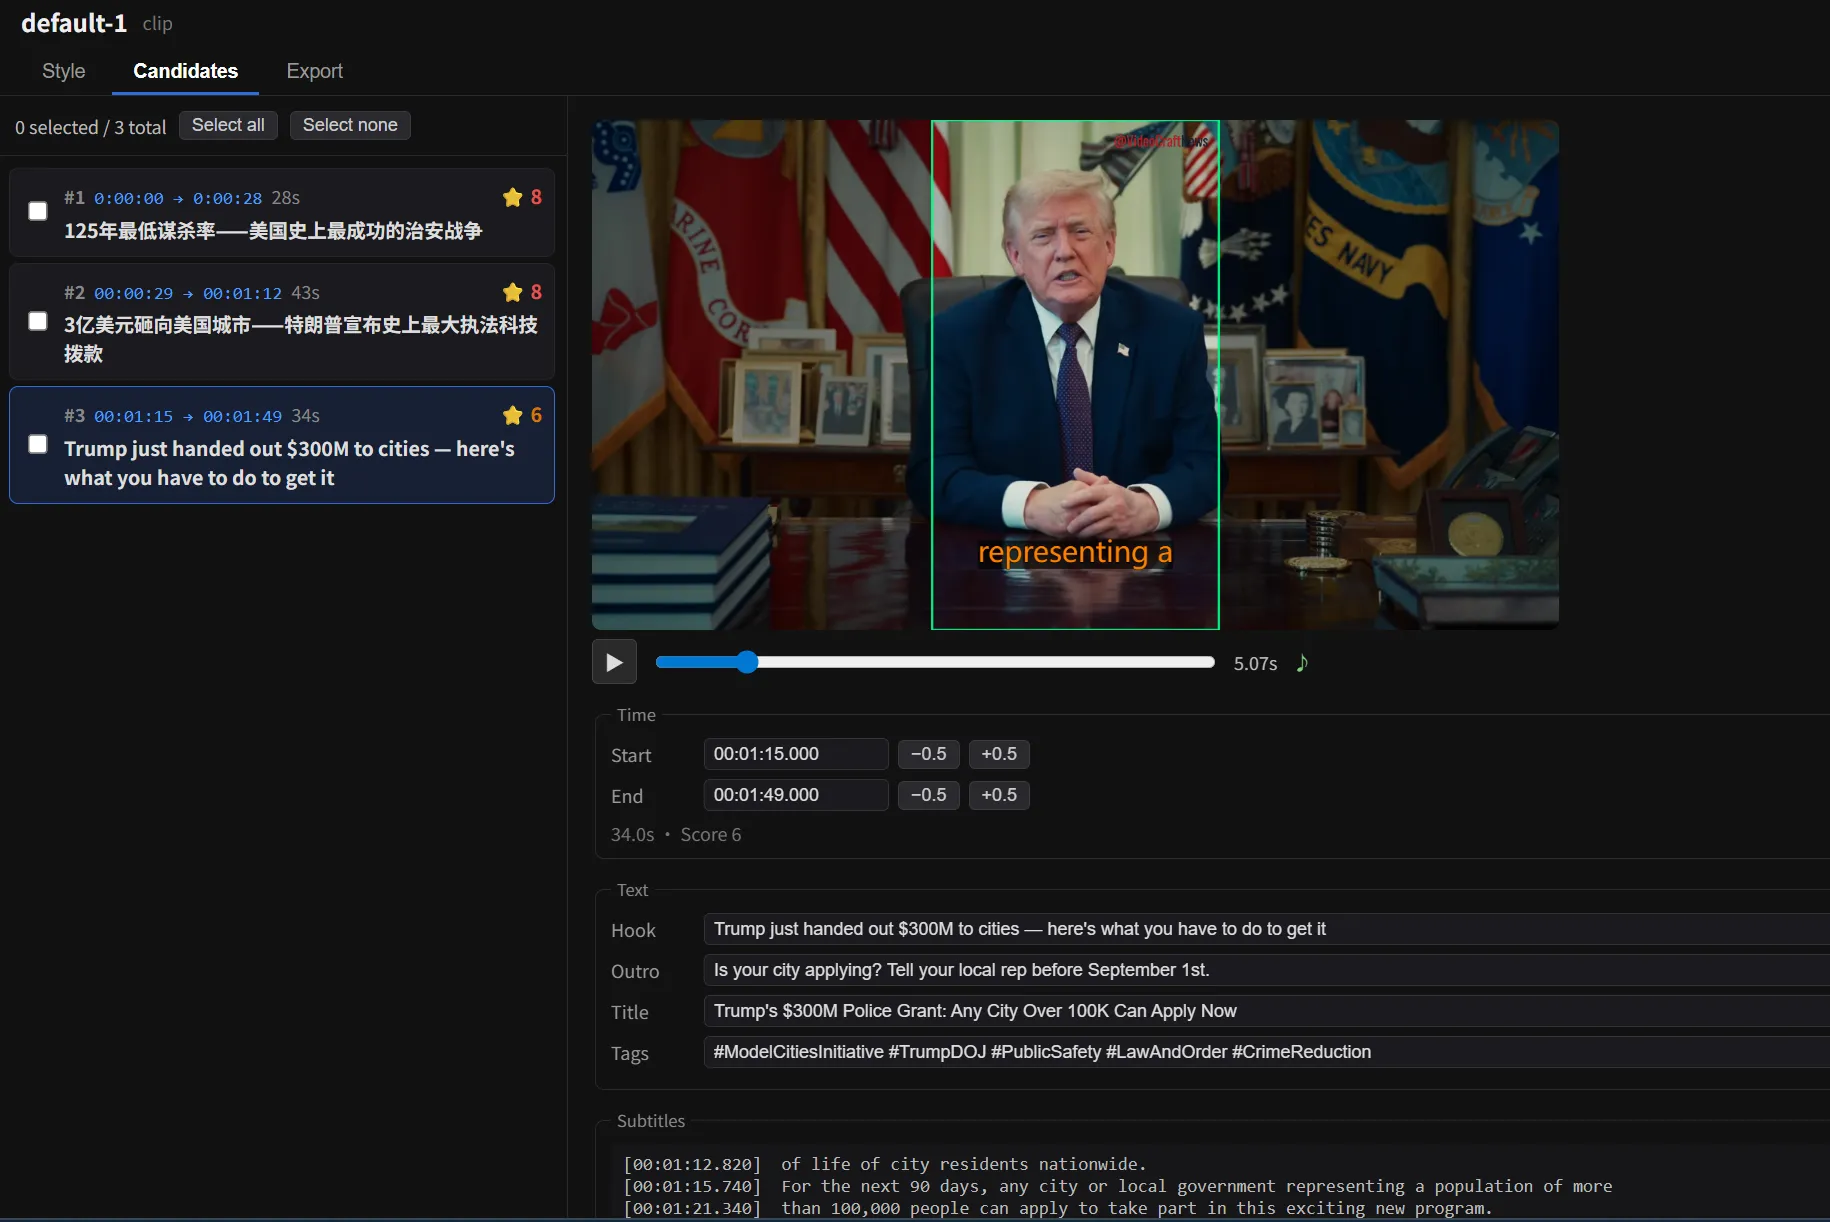Click the green music note icon
Screen dimensions: 1830x1222
coord(1302,663)
